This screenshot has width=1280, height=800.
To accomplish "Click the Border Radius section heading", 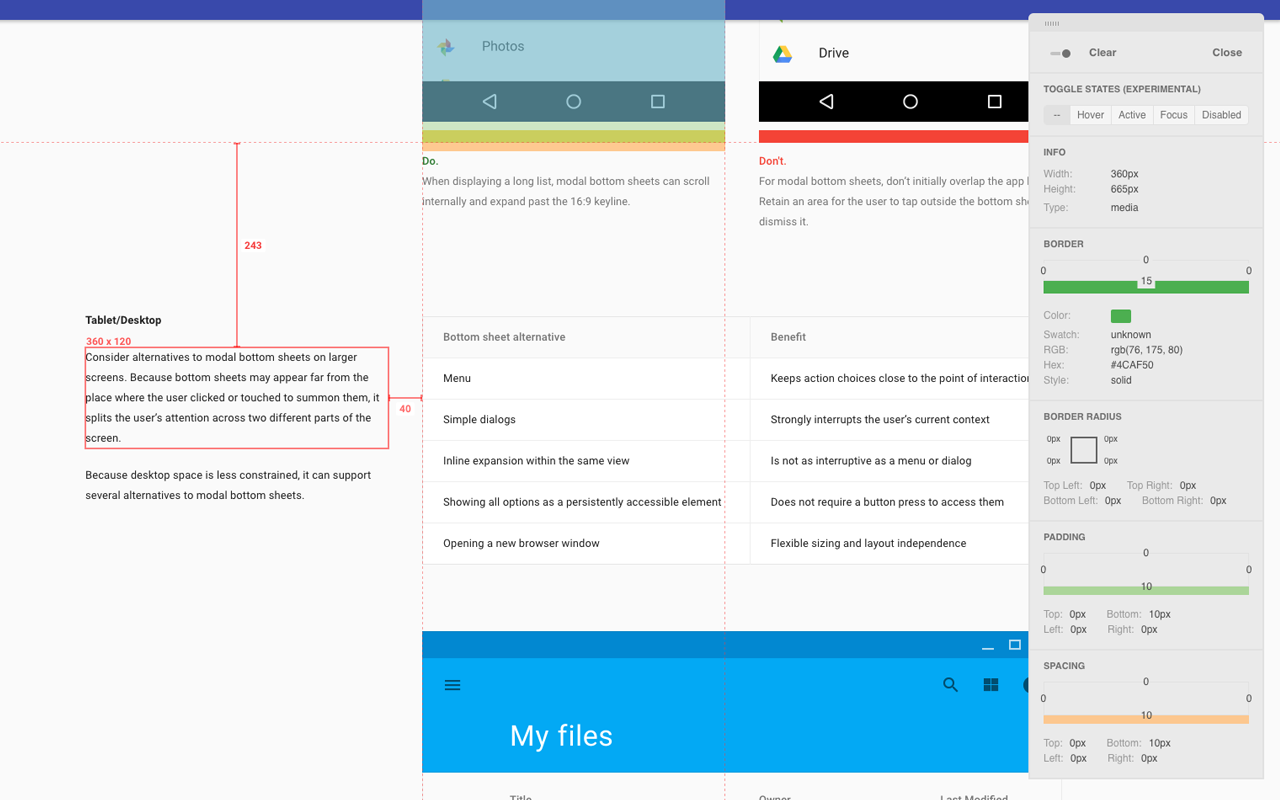I will (1082, 416).
